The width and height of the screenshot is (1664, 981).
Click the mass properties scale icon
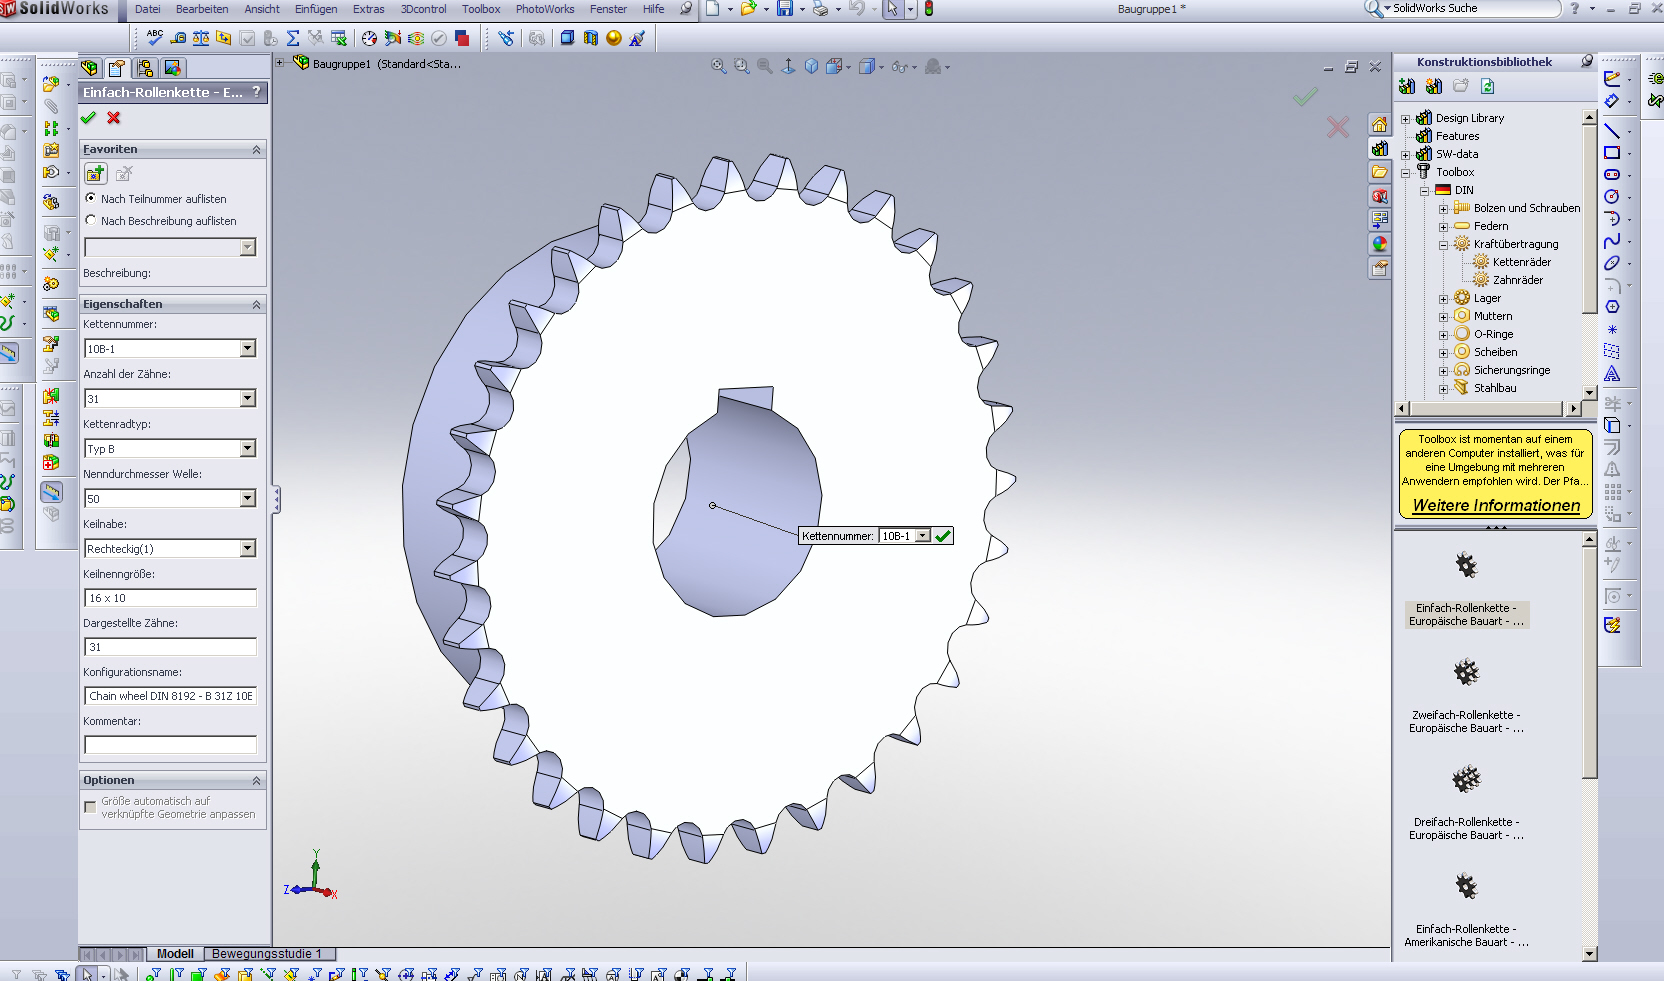[x=201, y=38]
